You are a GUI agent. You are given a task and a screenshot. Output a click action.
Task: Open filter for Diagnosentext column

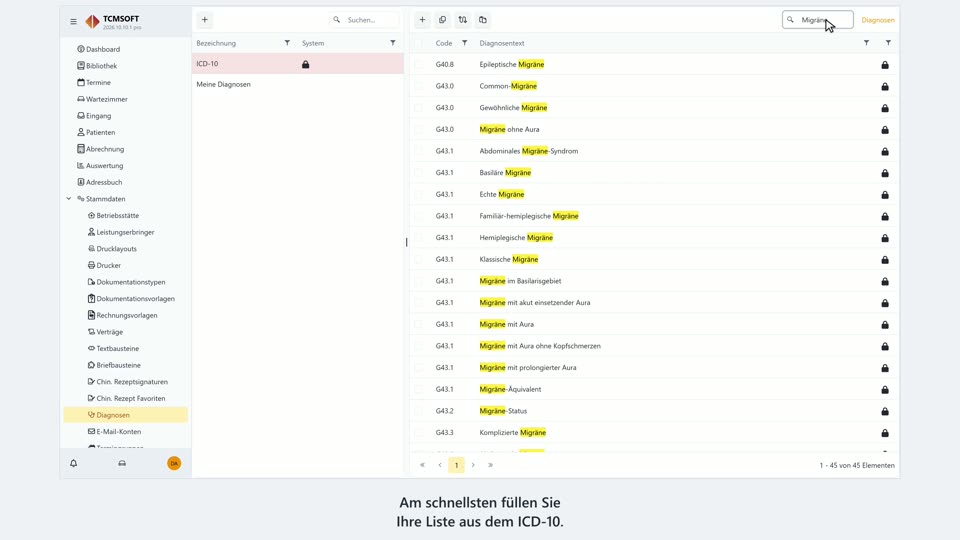(866, 43)
